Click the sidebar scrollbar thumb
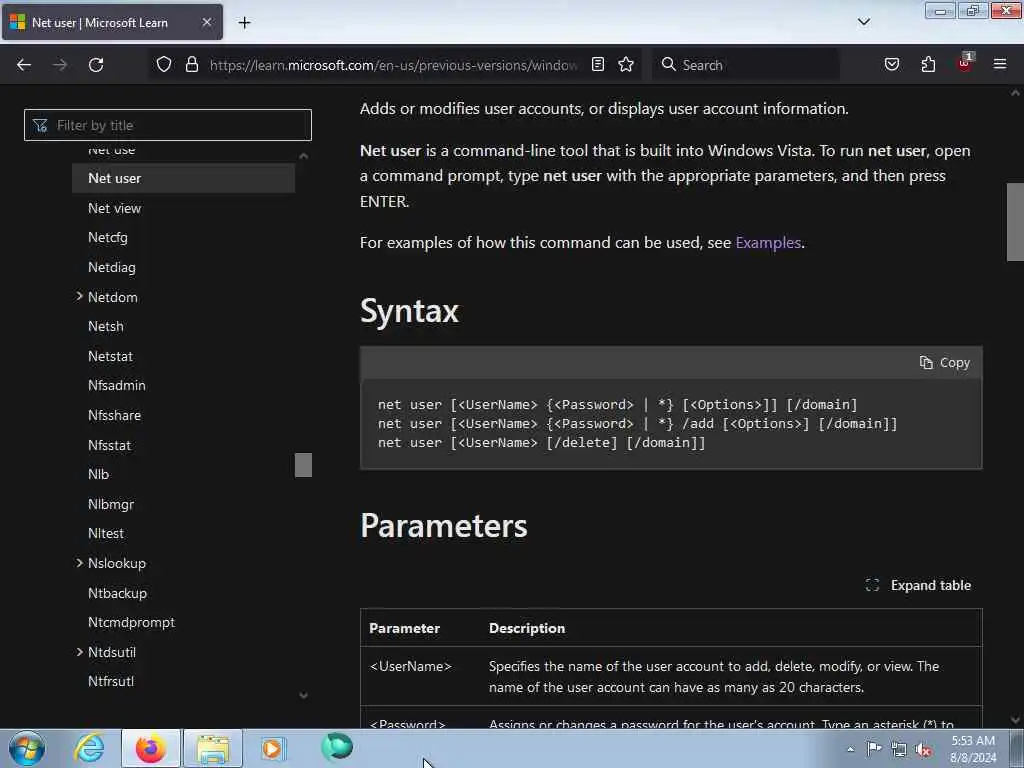 (x=304, y=465)
